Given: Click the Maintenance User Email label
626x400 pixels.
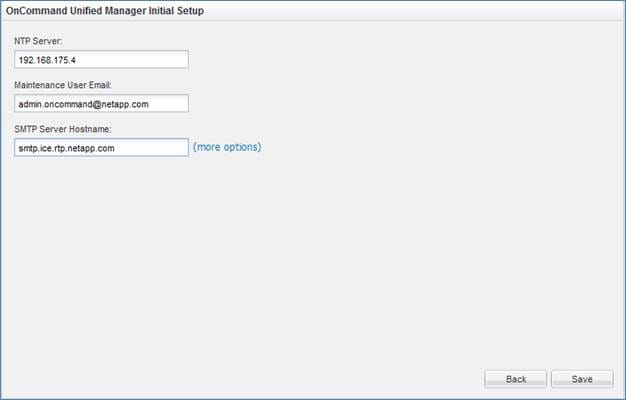Looking at the screenshot, I should [63, 85].
